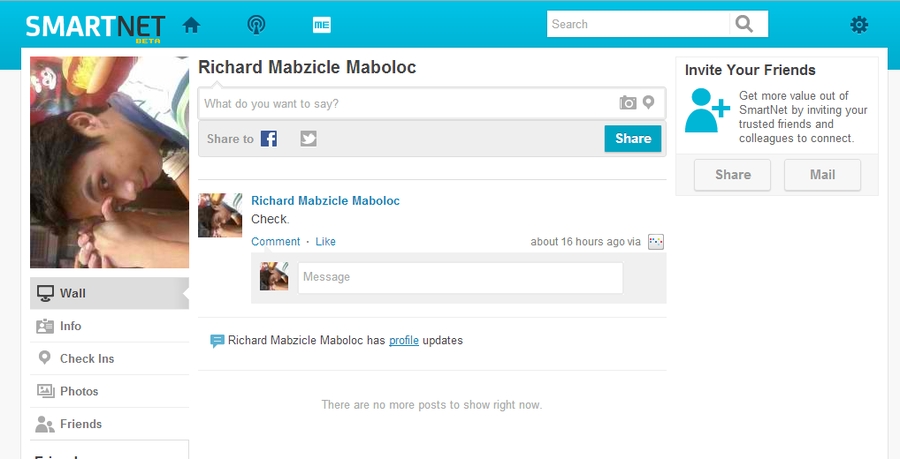Click the Like link under the post
This screenshot has height=459, width=900.
tap(326, 242)
